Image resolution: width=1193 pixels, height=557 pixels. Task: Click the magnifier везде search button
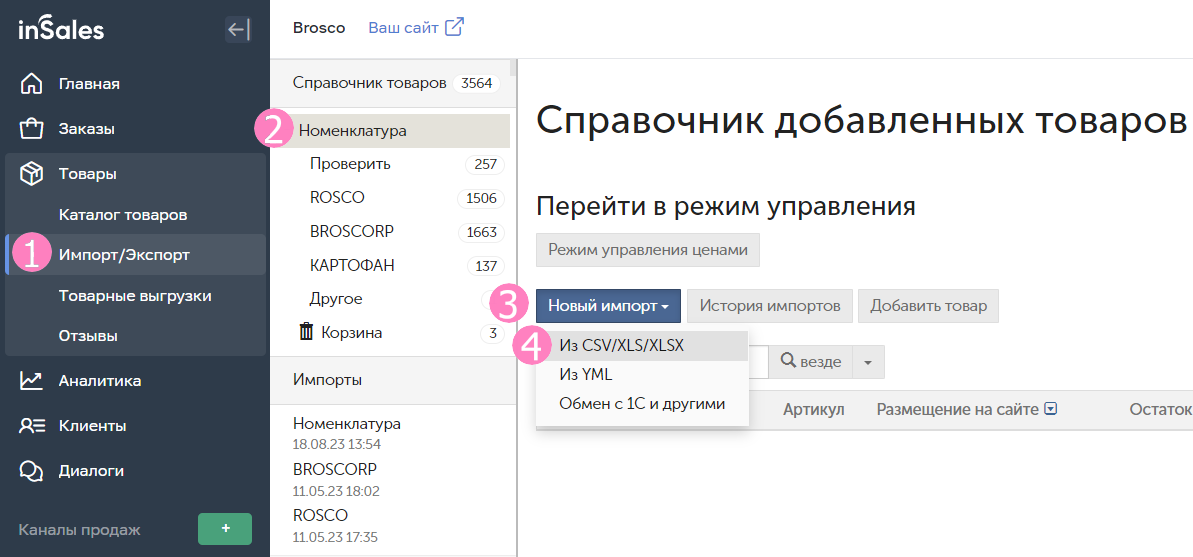coord(810,361)
